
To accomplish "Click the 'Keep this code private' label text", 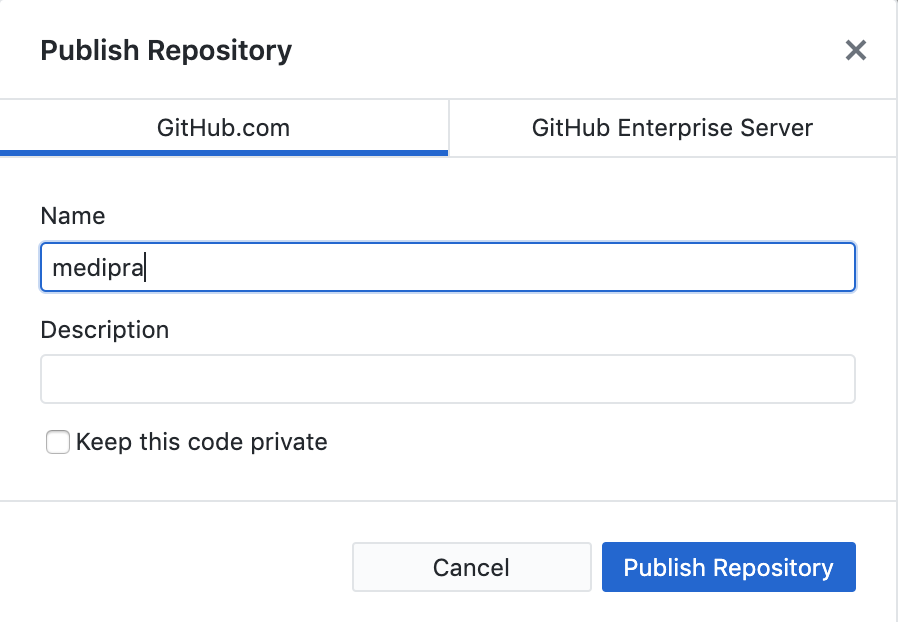I will pos(201,442).
